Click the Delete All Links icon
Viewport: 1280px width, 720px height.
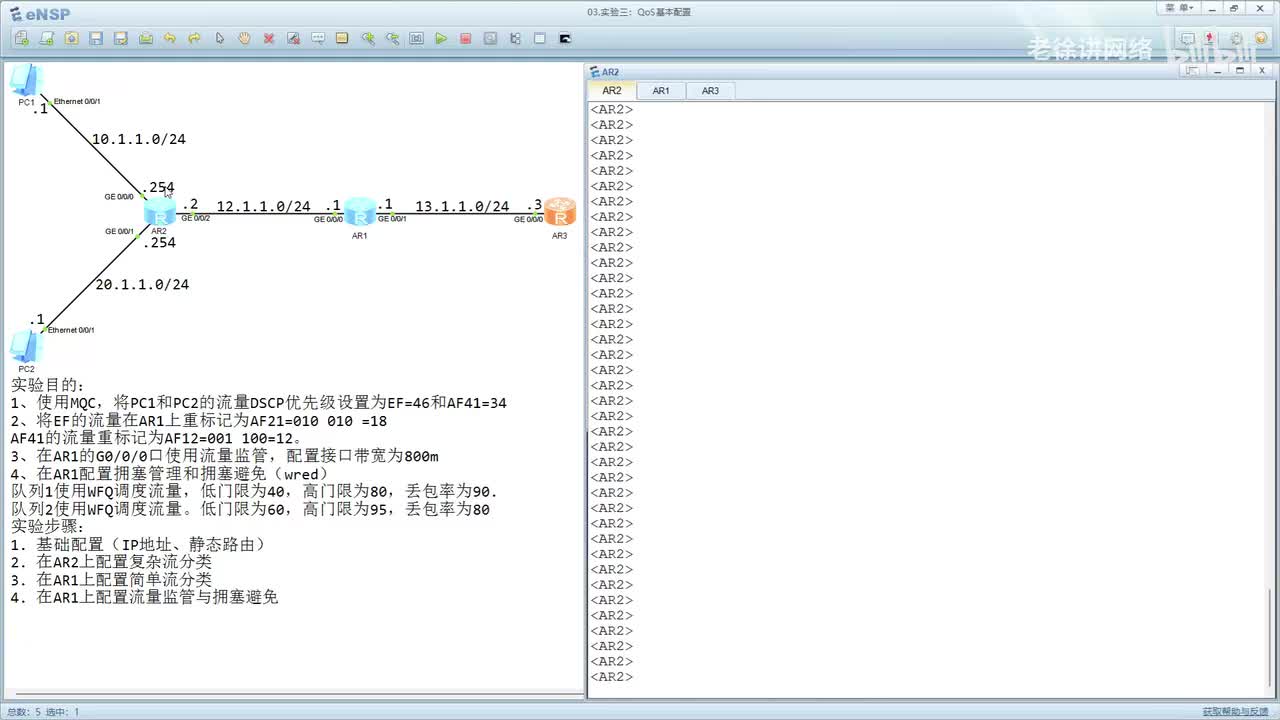(294, 39)
